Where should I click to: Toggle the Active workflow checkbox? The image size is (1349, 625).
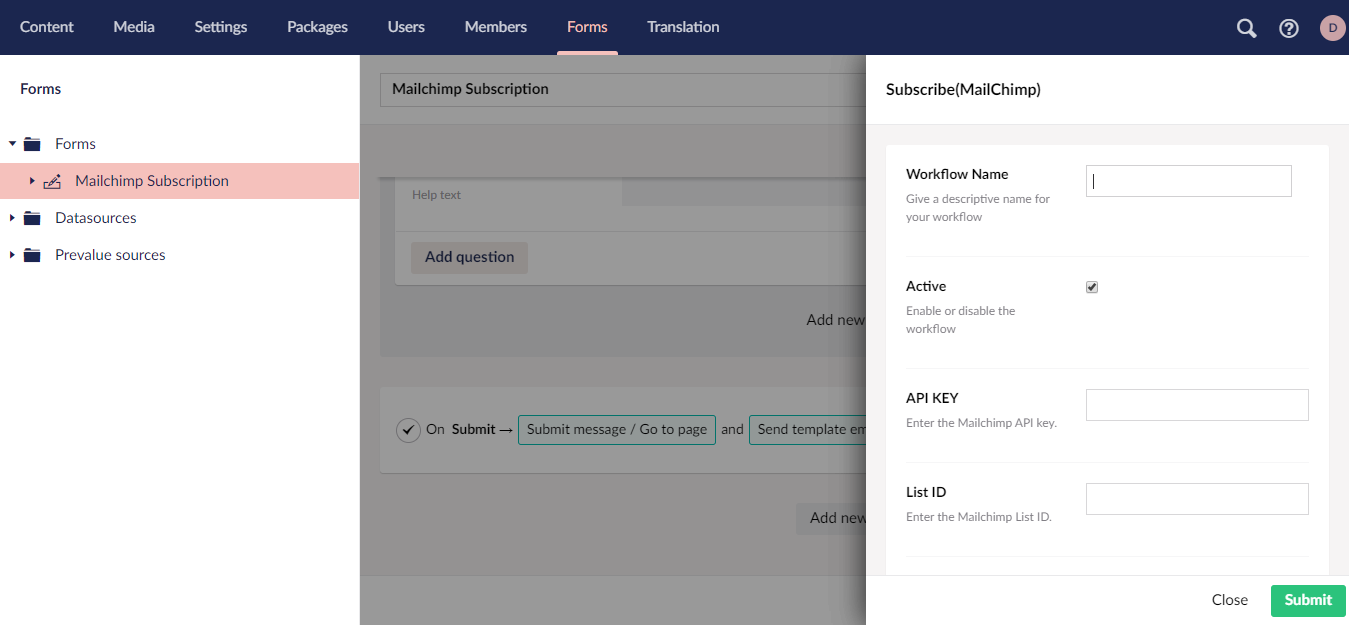[x=1092, y=287]
